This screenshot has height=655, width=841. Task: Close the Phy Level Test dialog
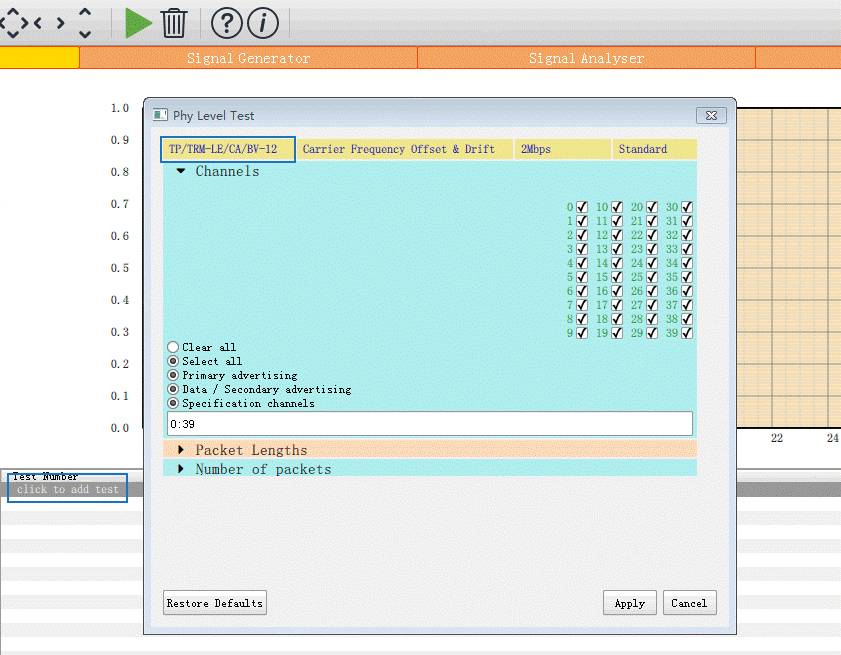[x=711, y=116]
